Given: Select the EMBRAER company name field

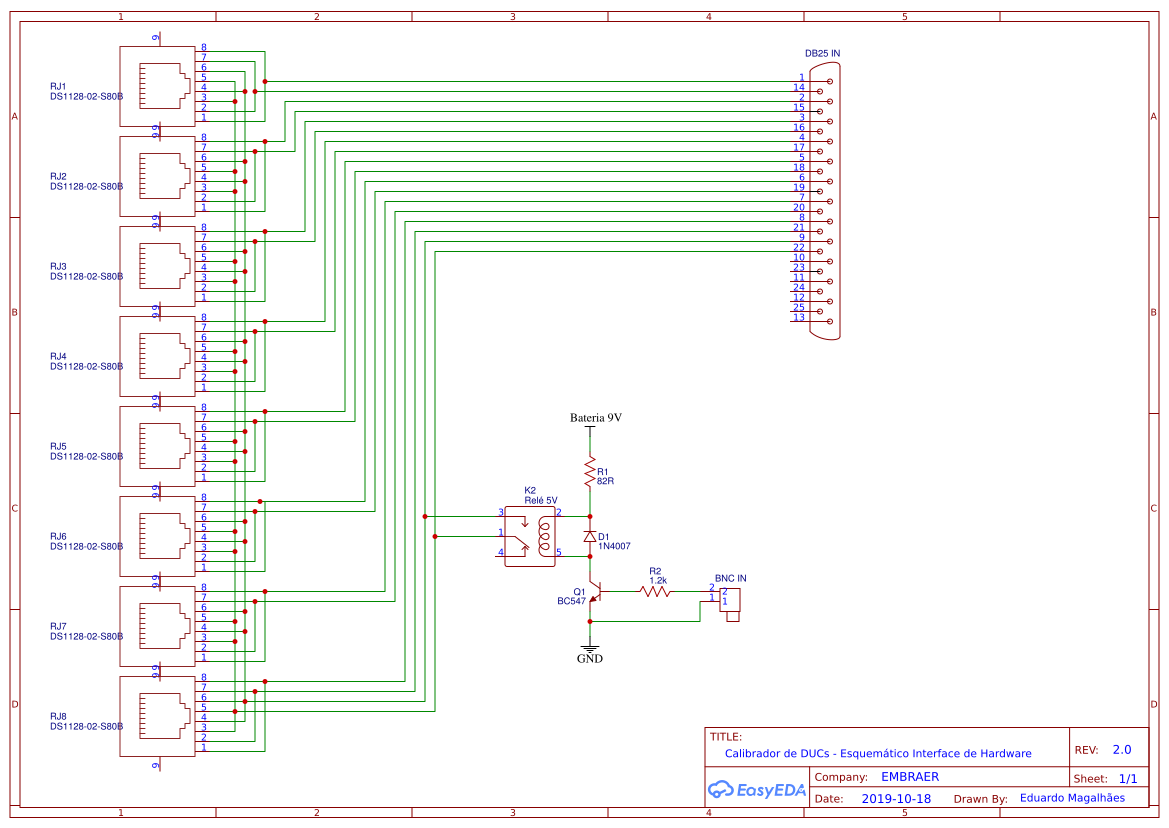Looking at the screenshot, I should pos(911,776).
